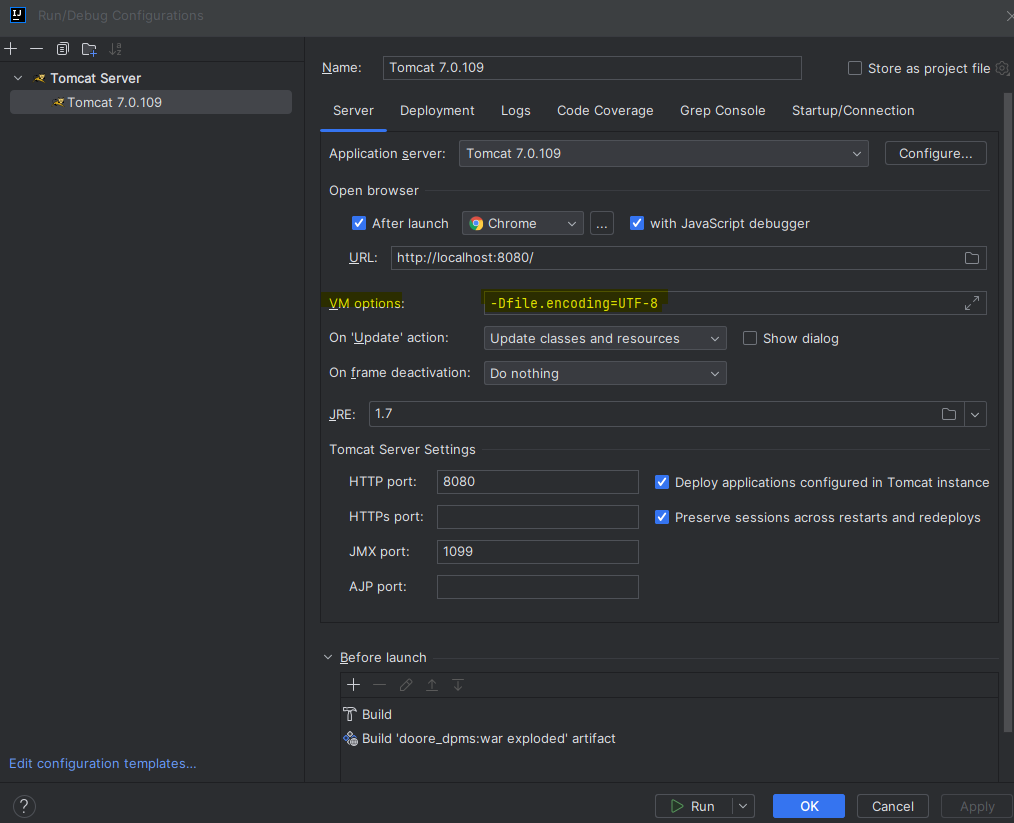Click the Configure... button
The height and width of the screenshot is (823, 1014).
coord(935,153)
